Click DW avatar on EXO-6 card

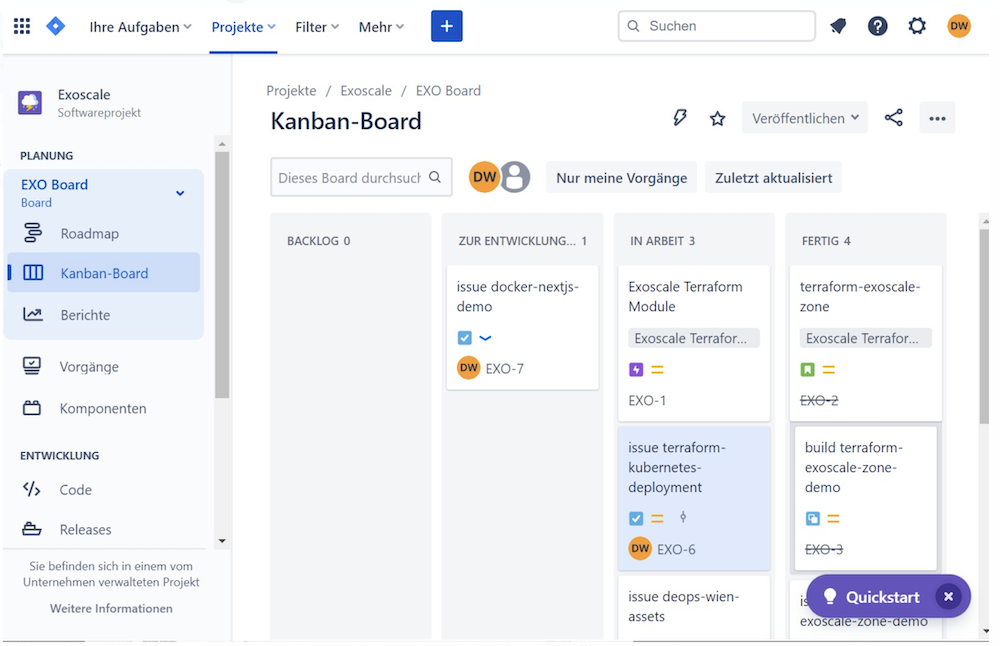pyautogui.click(x=640, y=548)
